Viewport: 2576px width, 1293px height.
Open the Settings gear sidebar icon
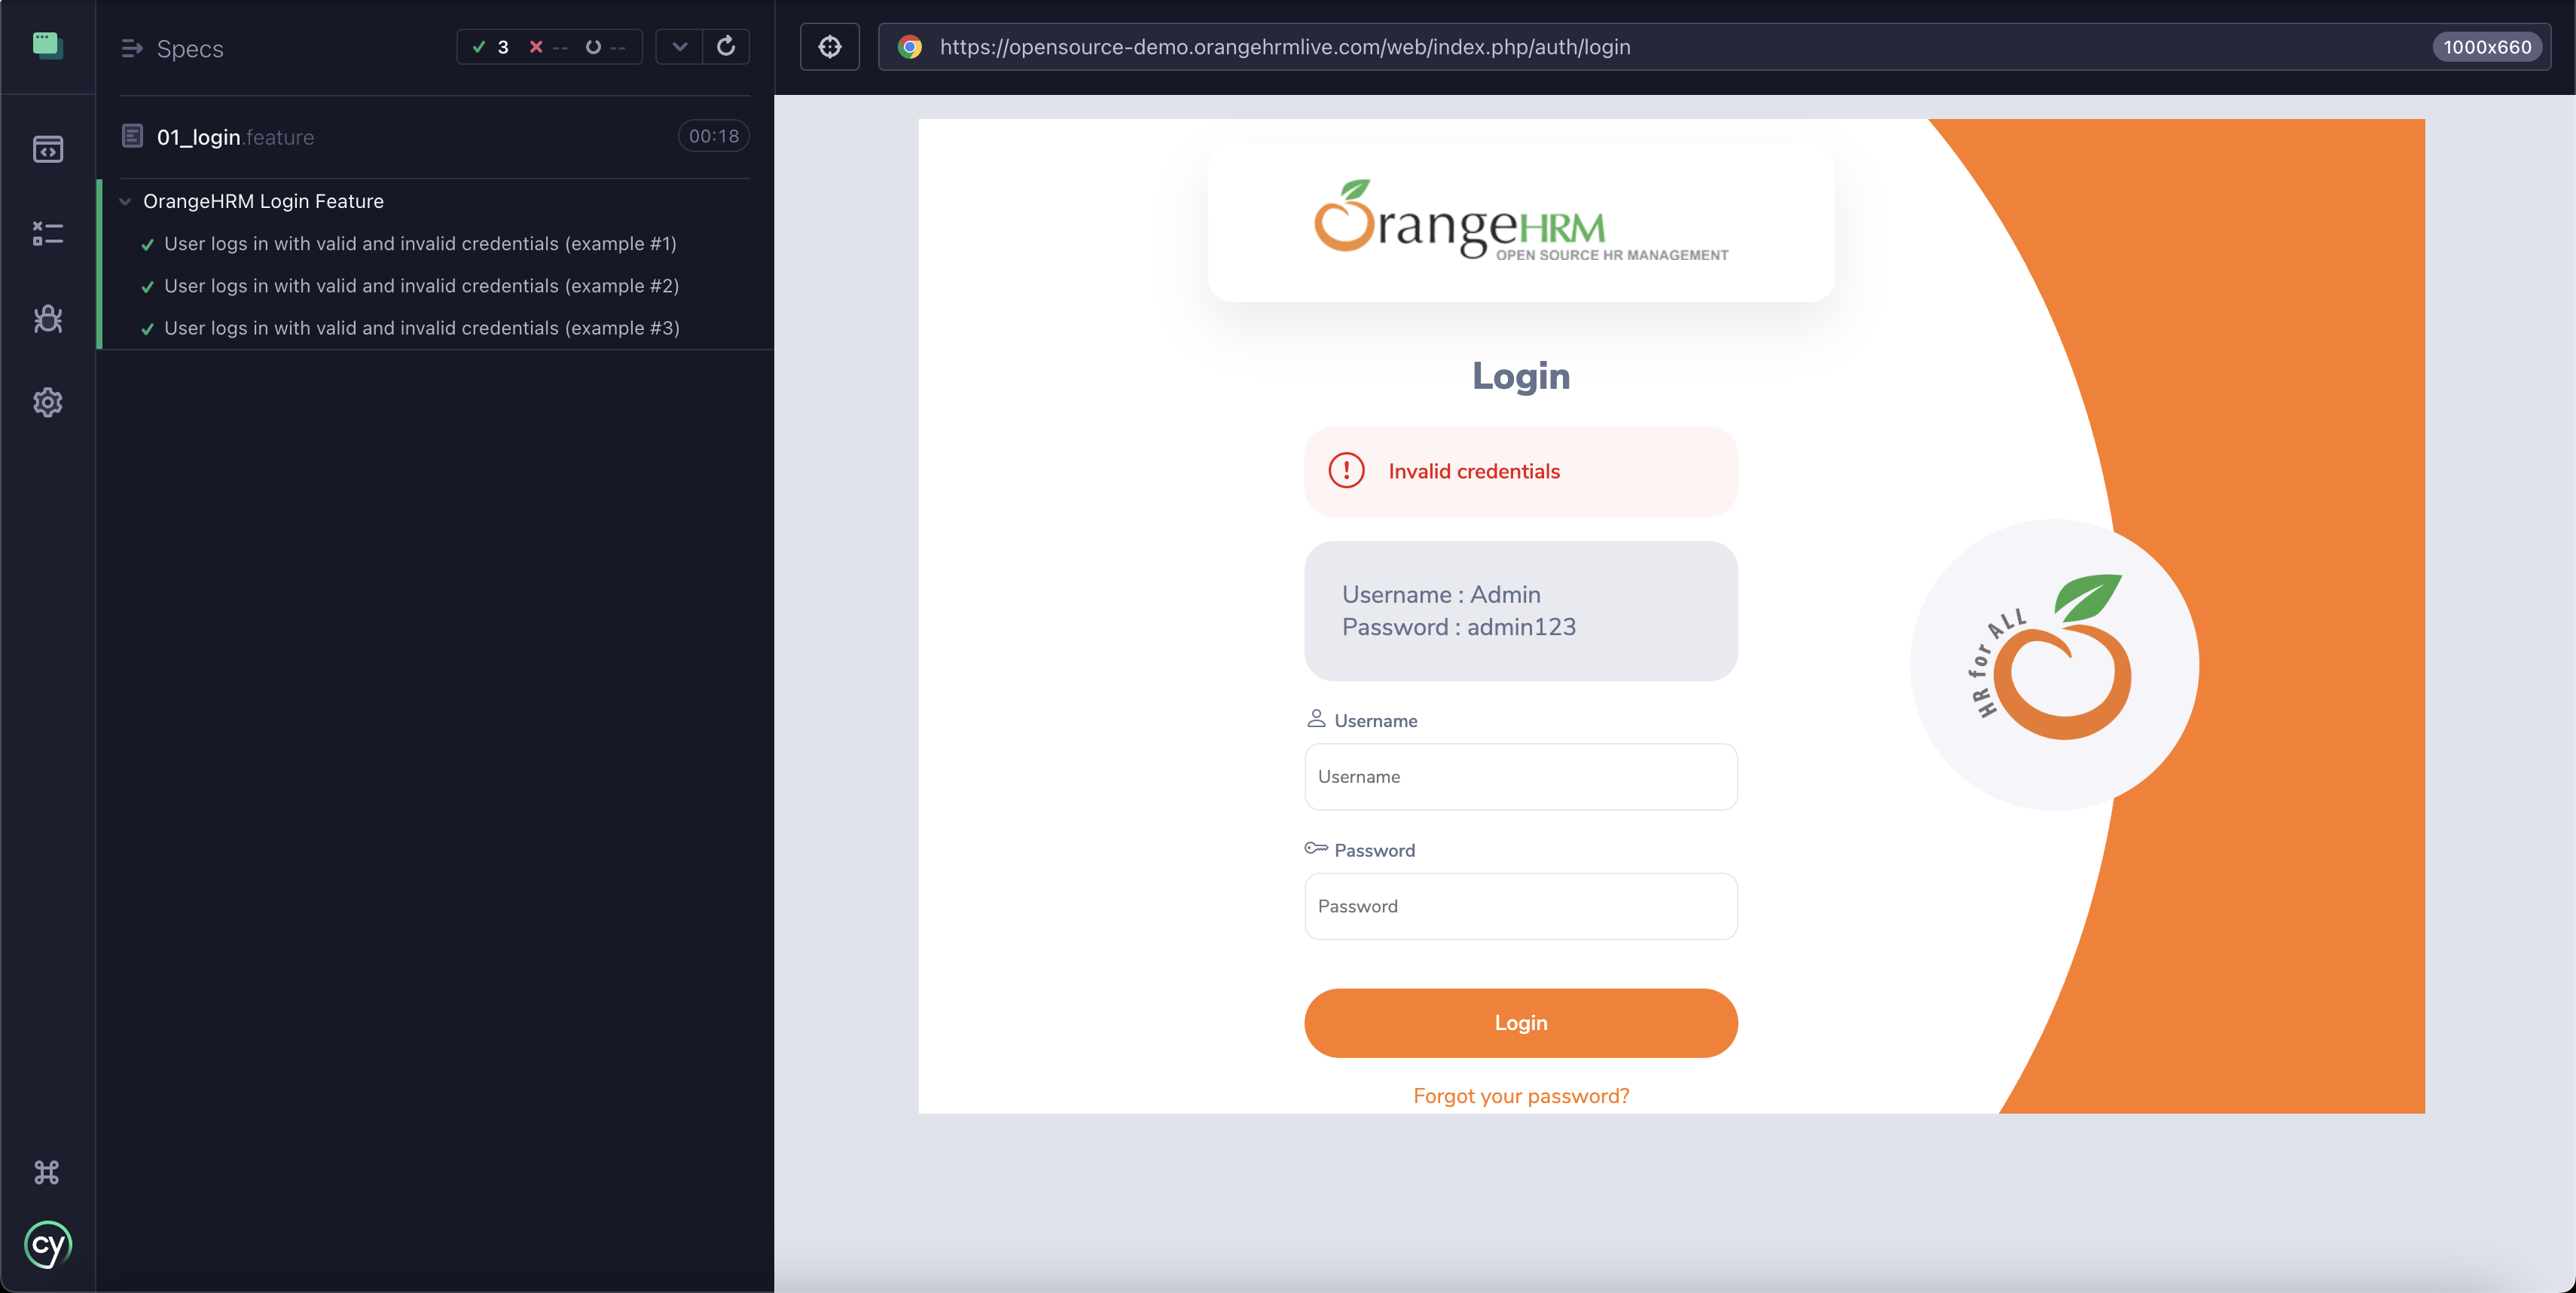[x=47, y=402]
